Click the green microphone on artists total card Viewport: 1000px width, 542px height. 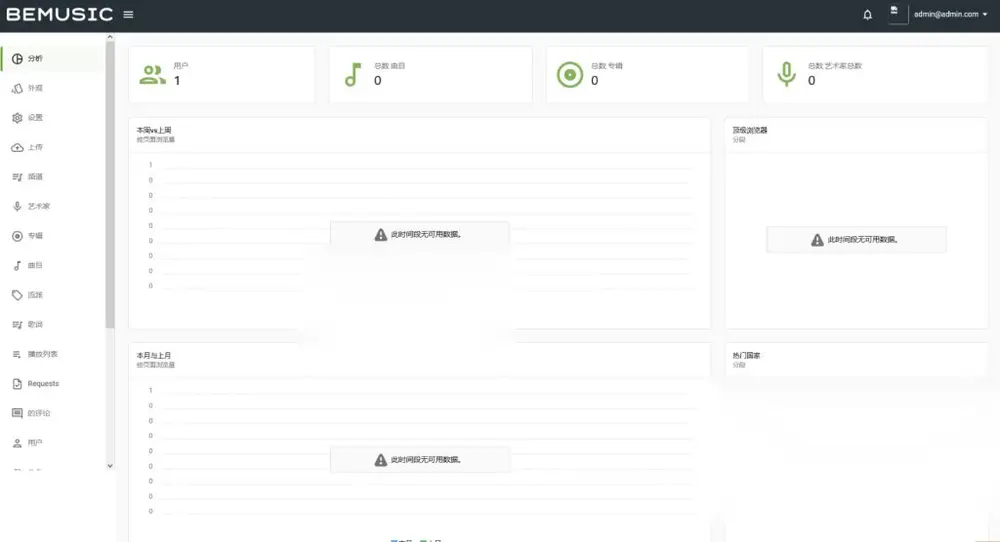pos(786,75)
